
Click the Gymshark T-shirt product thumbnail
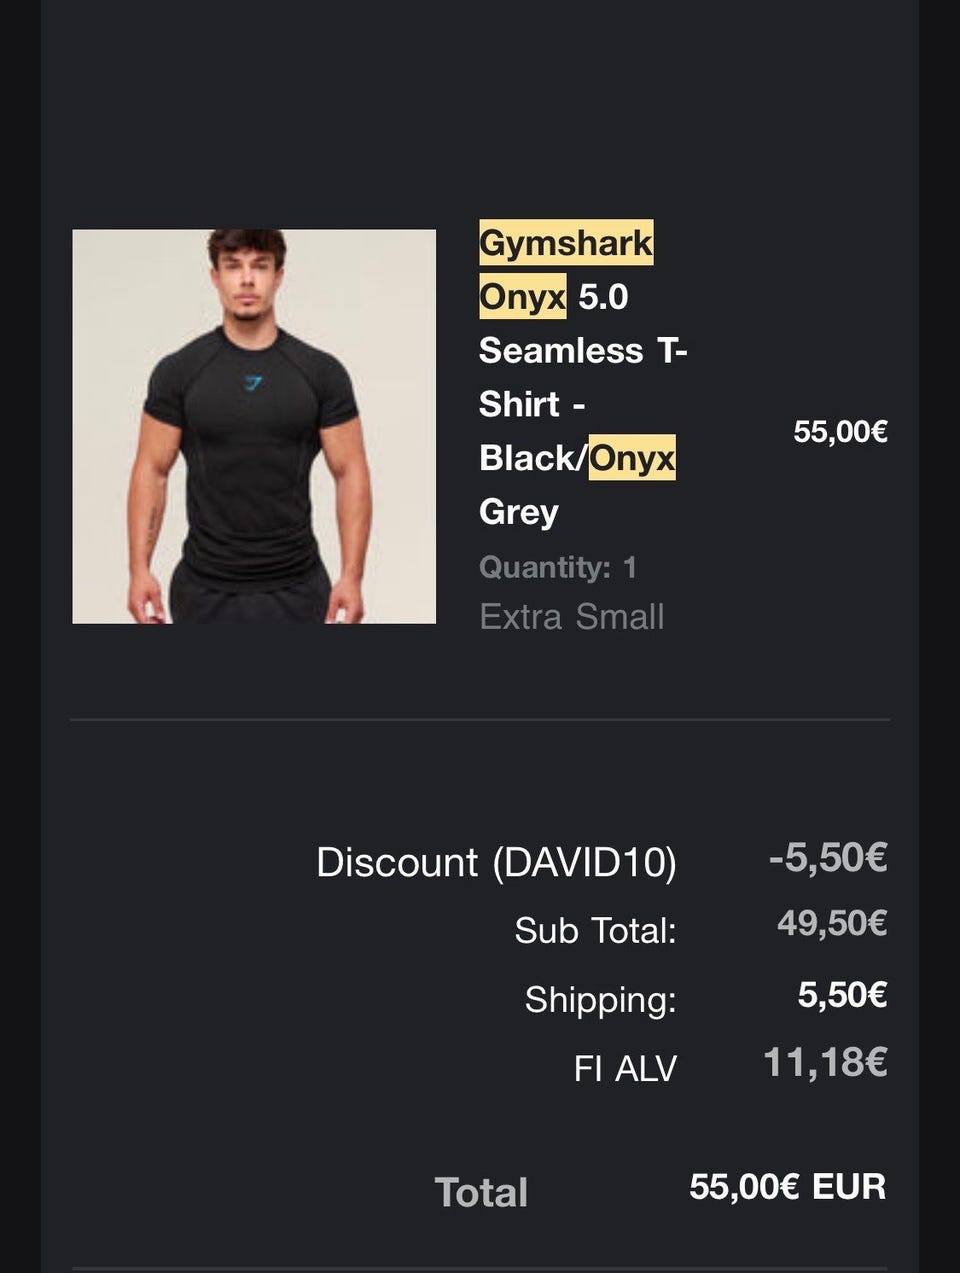254,427
